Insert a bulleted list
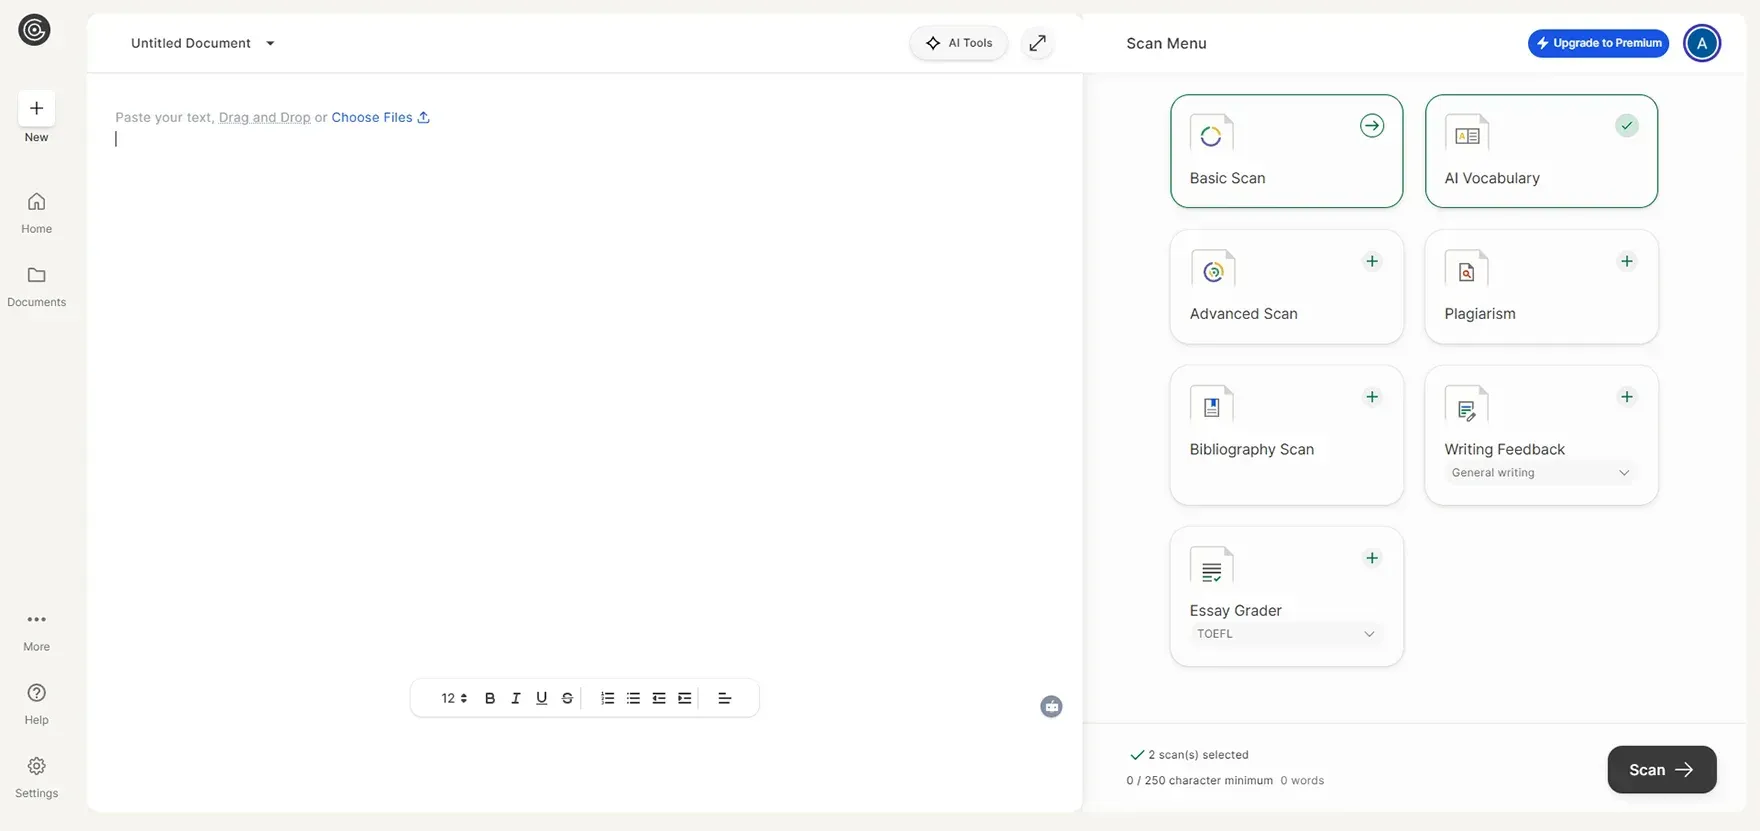Screen dimensions: 1760x831 (633, 698)
